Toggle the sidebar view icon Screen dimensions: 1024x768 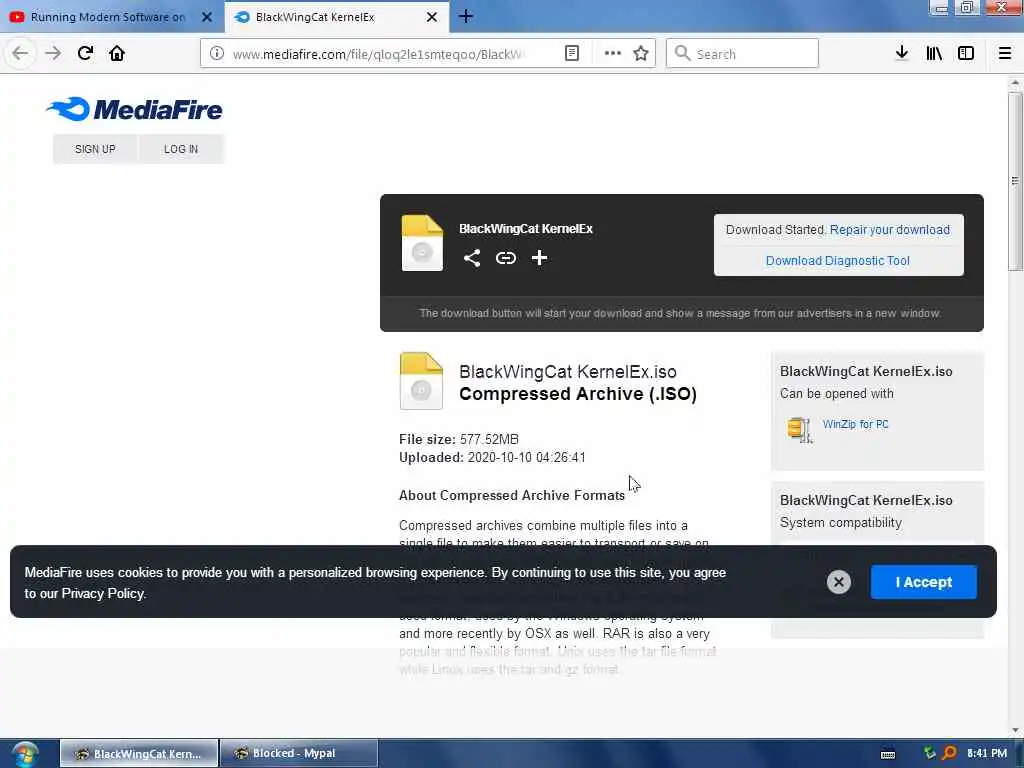click(x=966, y=54)
